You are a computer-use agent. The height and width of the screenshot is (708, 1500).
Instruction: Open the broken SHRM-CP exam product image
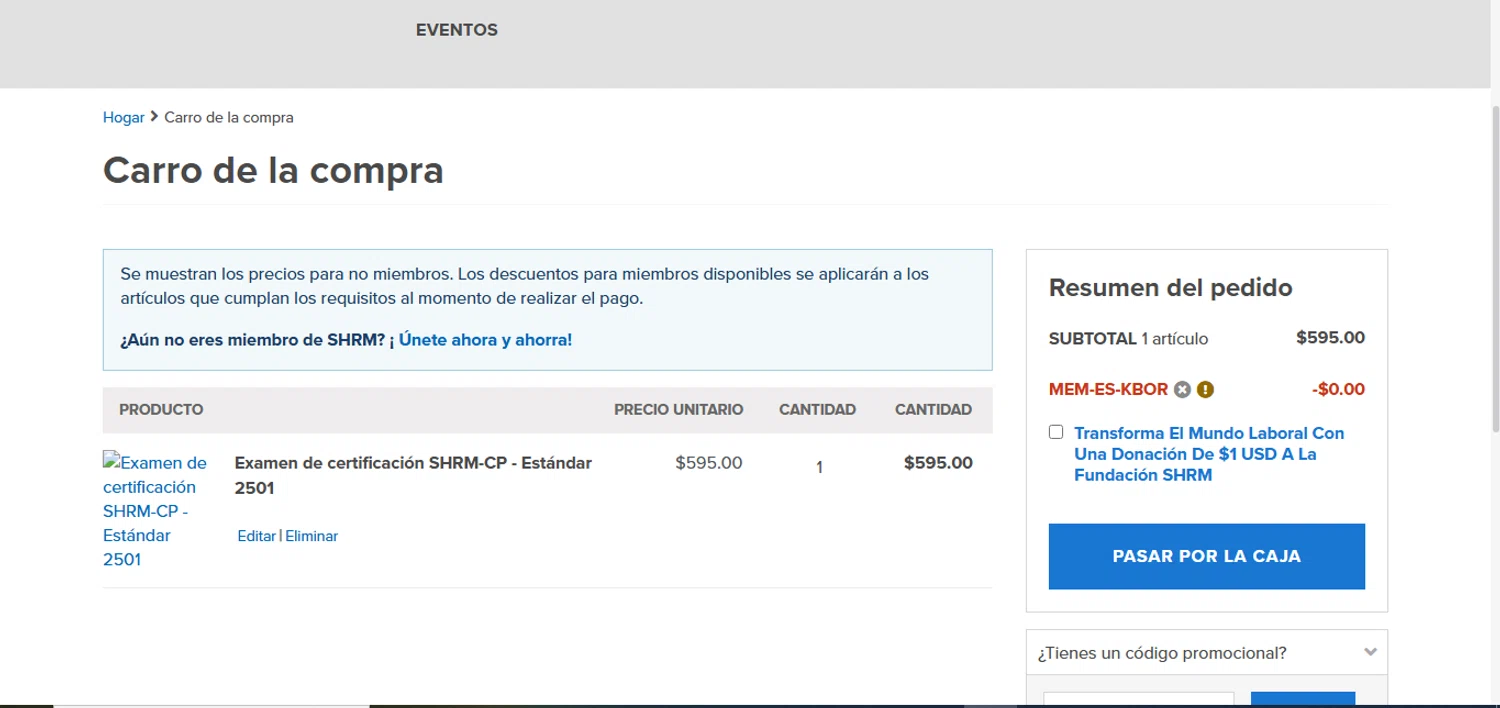155,510
